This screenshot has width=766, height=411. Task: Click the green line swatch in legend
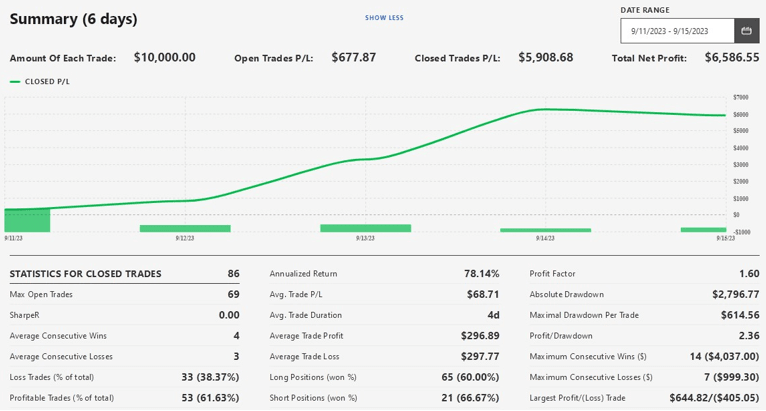pos(15,82)
